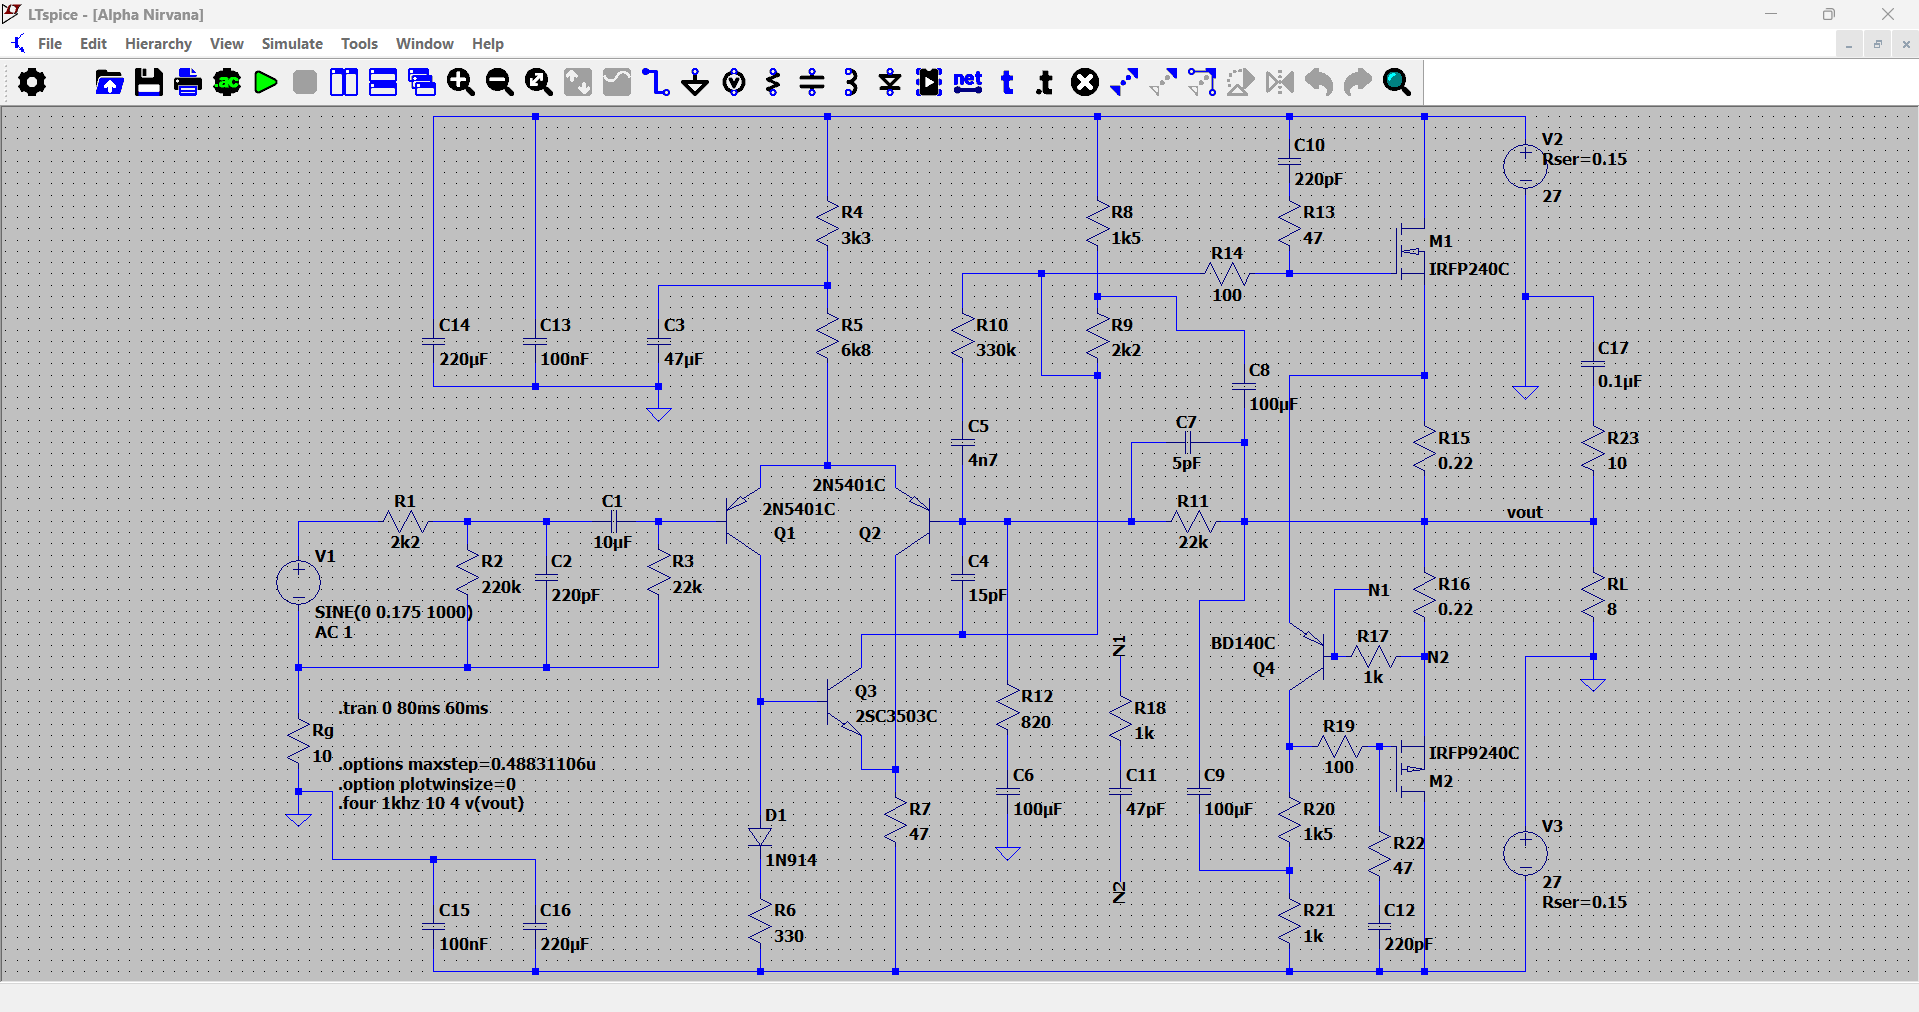This screenshot has height=1012, width=1919.
Task: Open the Edit menu
Action: [x=93, y=44]
